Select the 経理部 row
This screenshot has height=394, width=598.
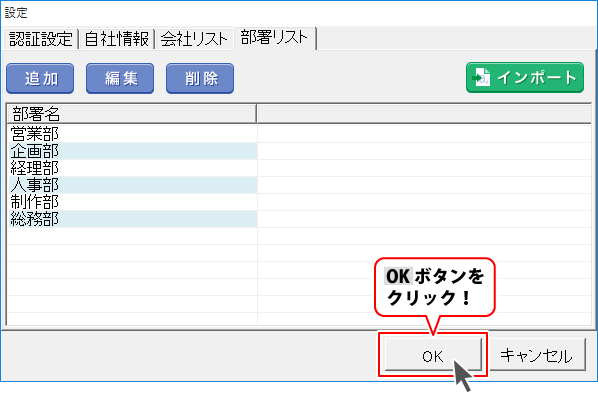click(x=299, y=168)
